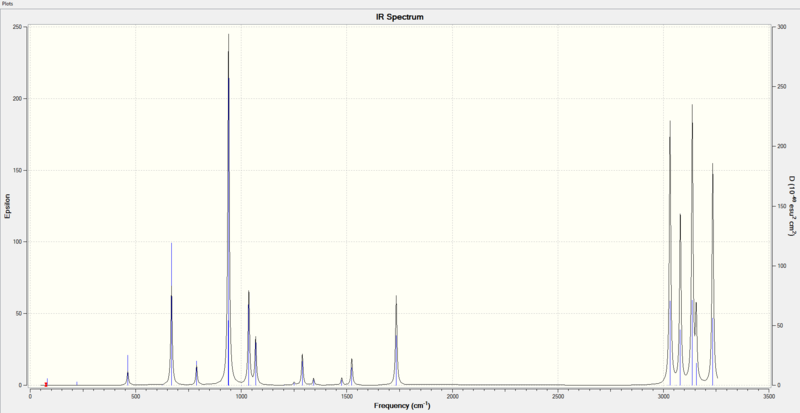Viewport: 800px width, 413px height.
Task: Select the peak near 1735 cm-1
Action: click(396, 342)
